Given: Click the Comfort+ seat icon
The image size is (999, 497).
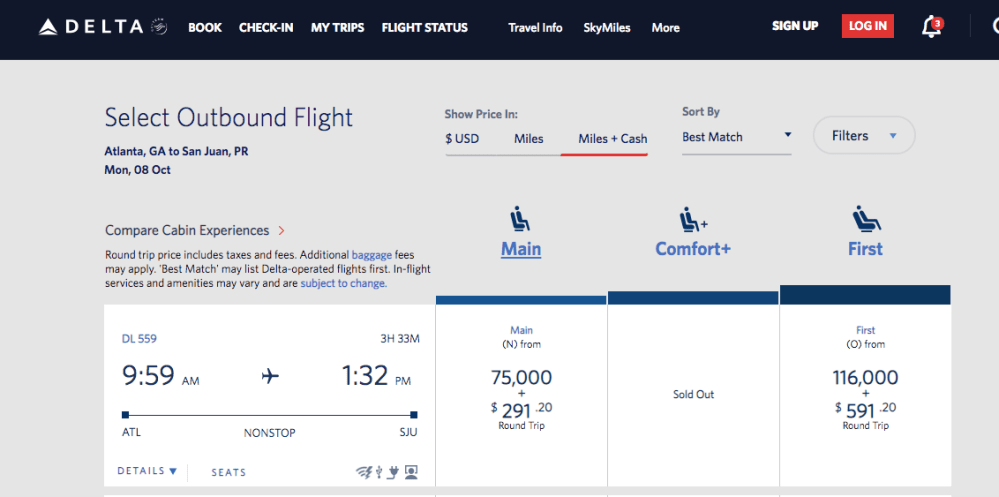Looking at the screenshot, I should 692,218.
